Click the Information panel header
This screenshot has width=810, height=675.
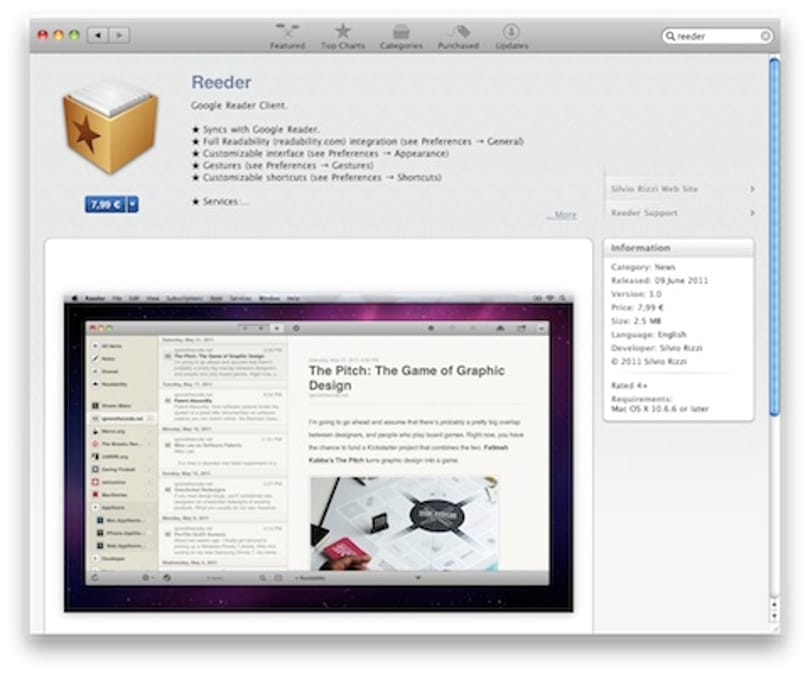679,248
